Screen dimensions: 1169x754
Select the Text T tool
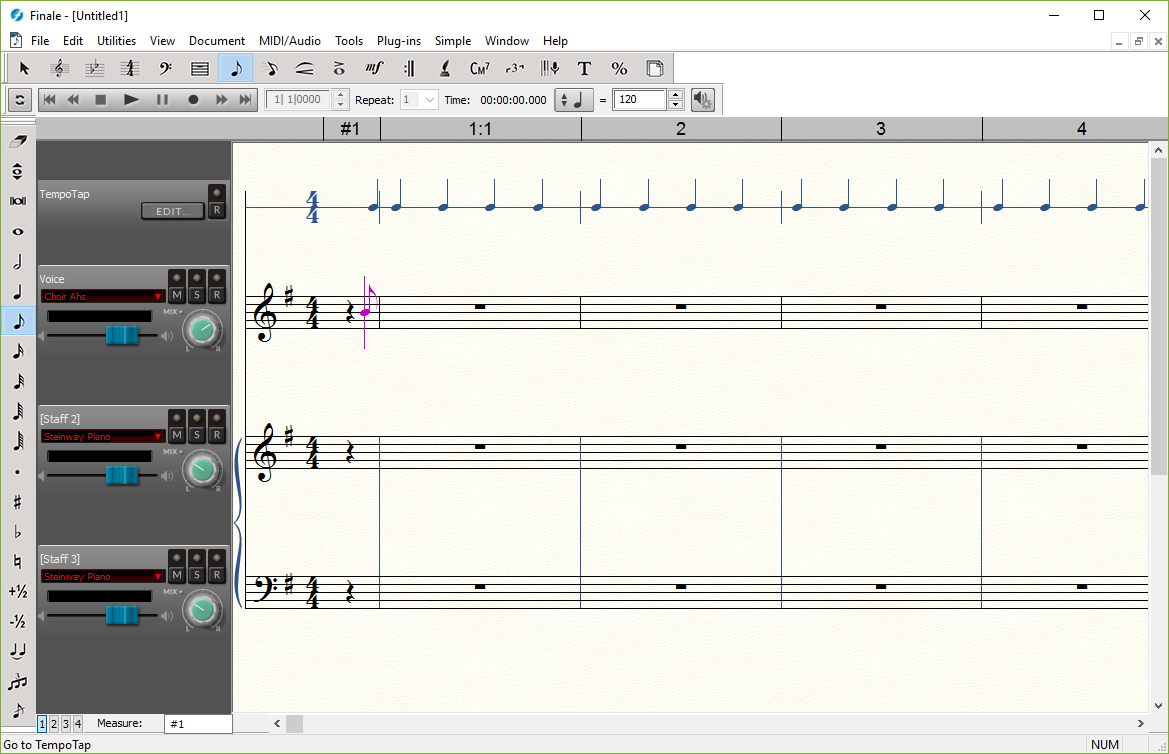584,69
